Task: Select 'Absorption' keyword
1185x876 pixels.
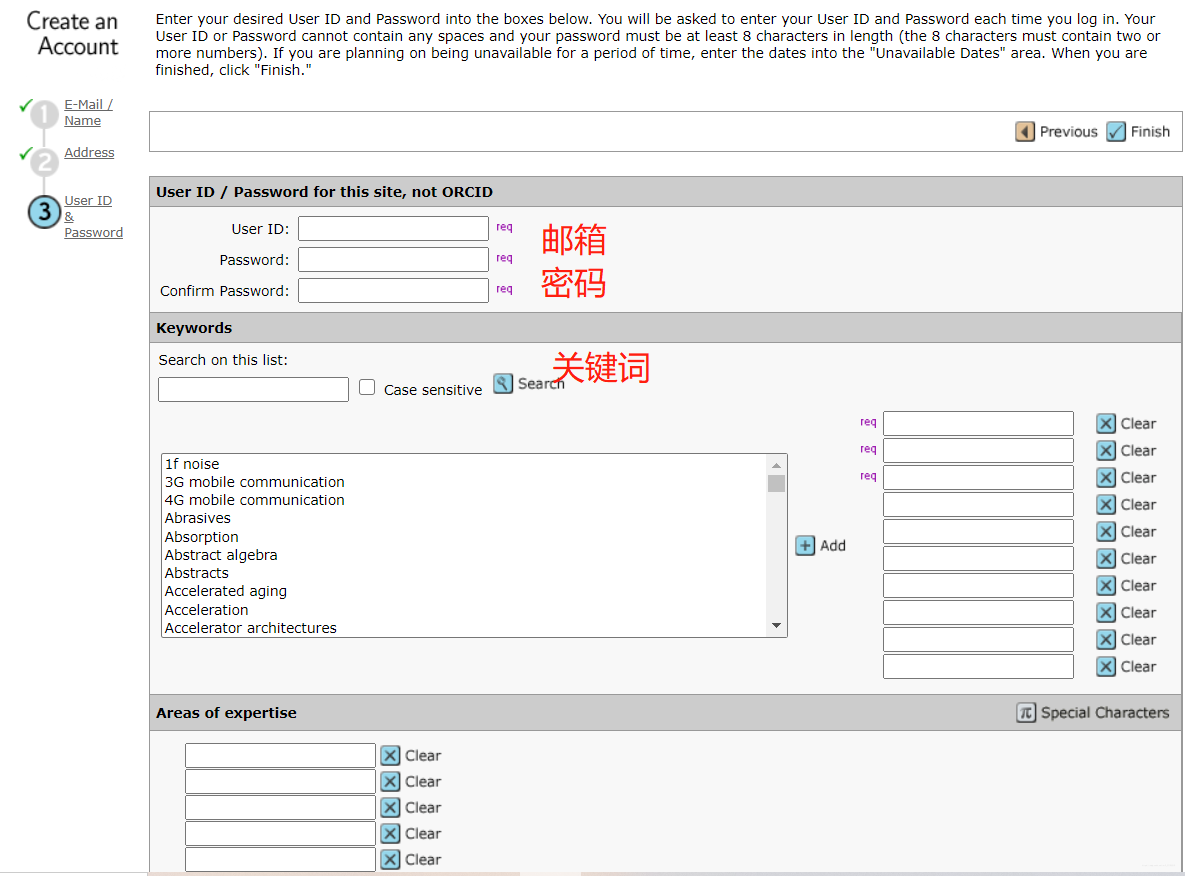Action: tap(201, 537)
